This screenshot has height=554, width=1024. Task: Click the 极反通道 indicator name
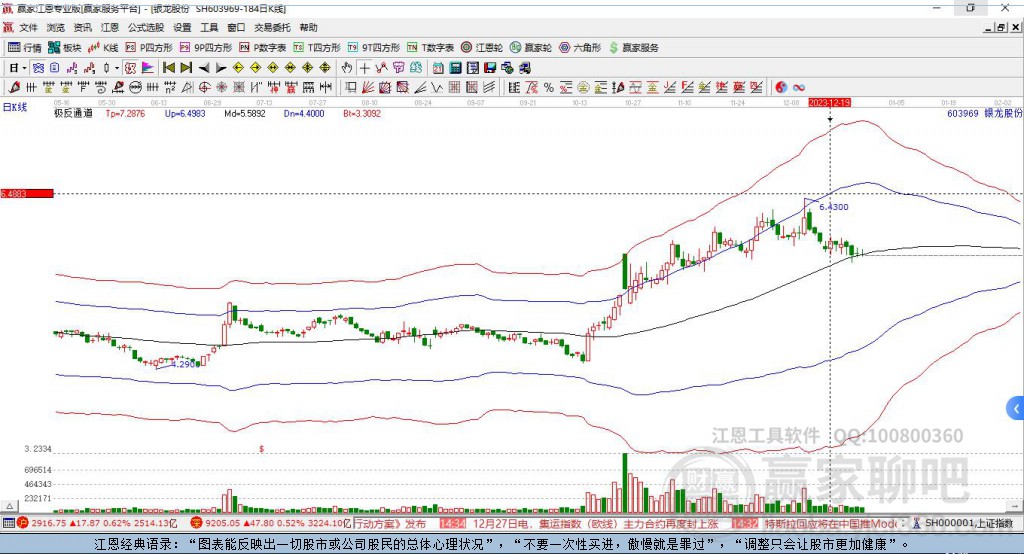(x=73, y=113)
